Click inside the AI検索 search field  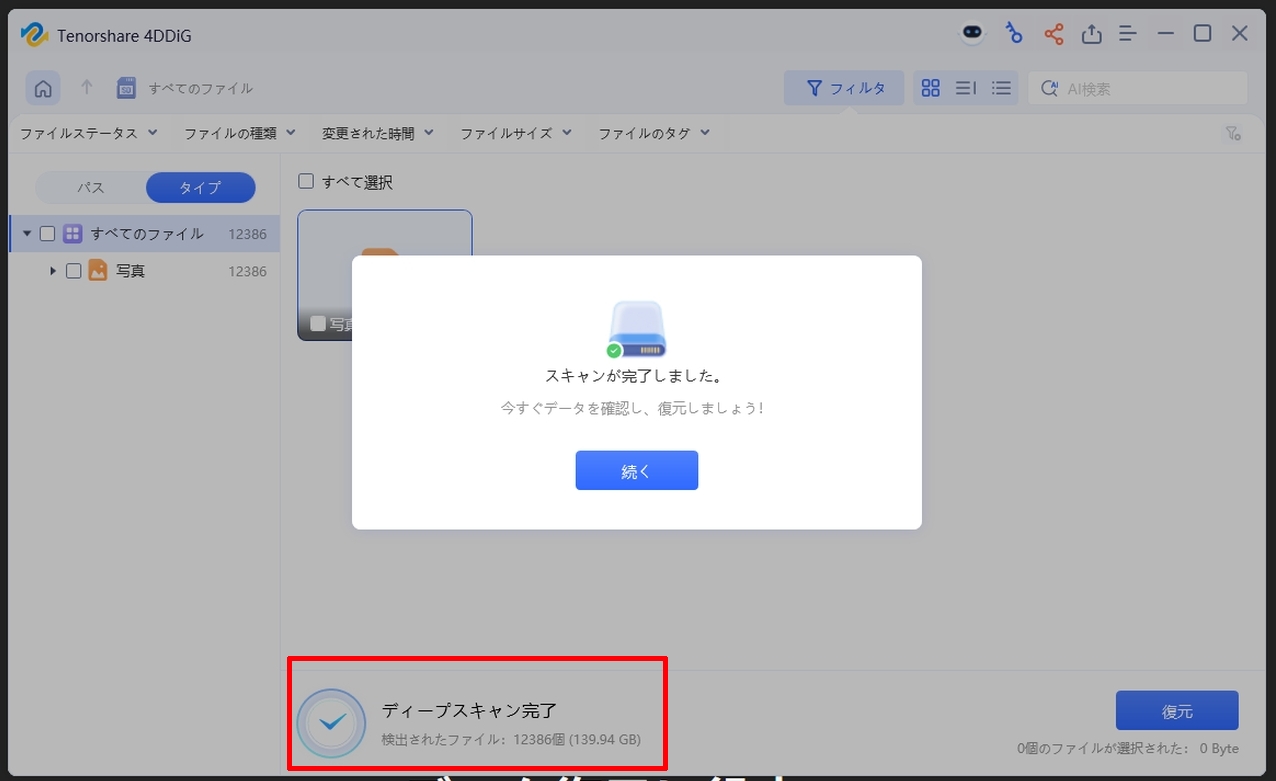pyautogui.click(x=1138, y=88)
